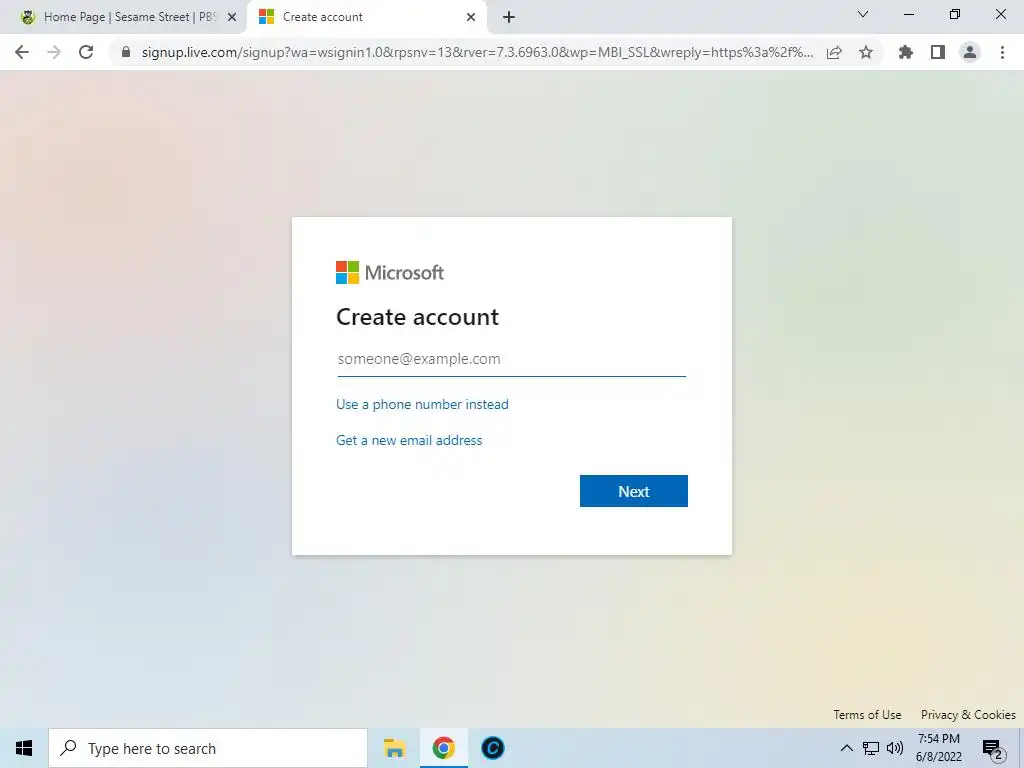Image resolution: width=1024 pixels, height=768 pixels.
Task: Open the Privacy & Cookies link
Action: (968, 714)
